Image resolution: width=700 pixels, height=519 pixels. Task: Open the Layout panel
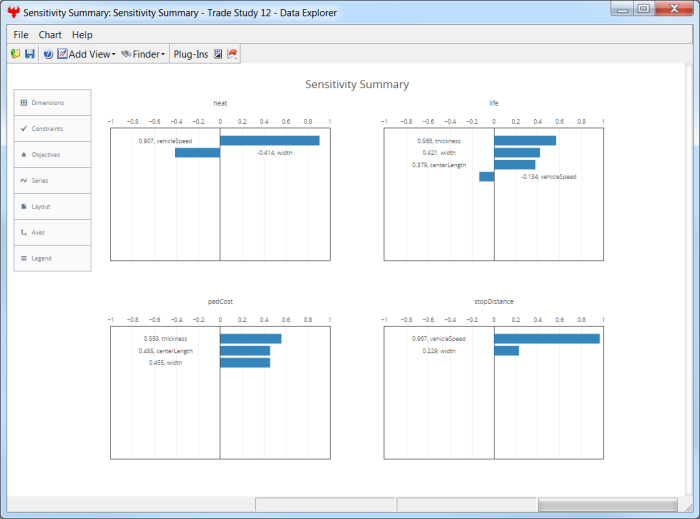coord(52,207)
